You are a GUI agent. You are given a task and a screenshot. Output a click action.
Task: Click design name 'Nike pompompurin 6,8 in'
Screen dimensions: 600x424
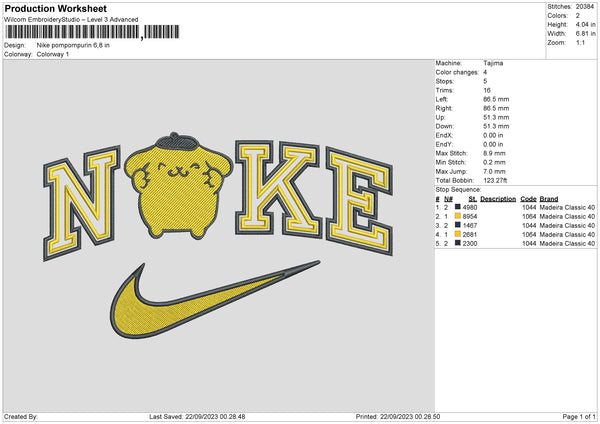pos(73,45)
